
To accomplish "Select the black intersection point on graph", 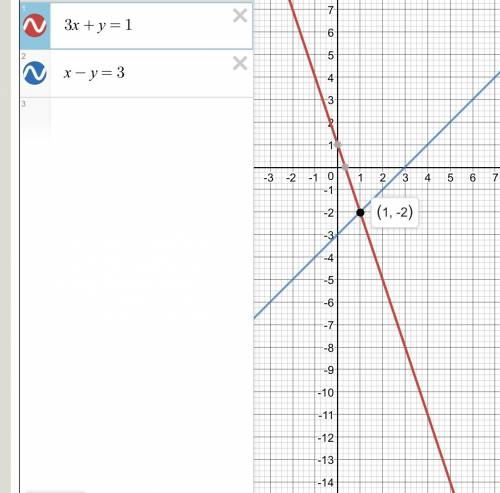I will click(x=360, y=212).
